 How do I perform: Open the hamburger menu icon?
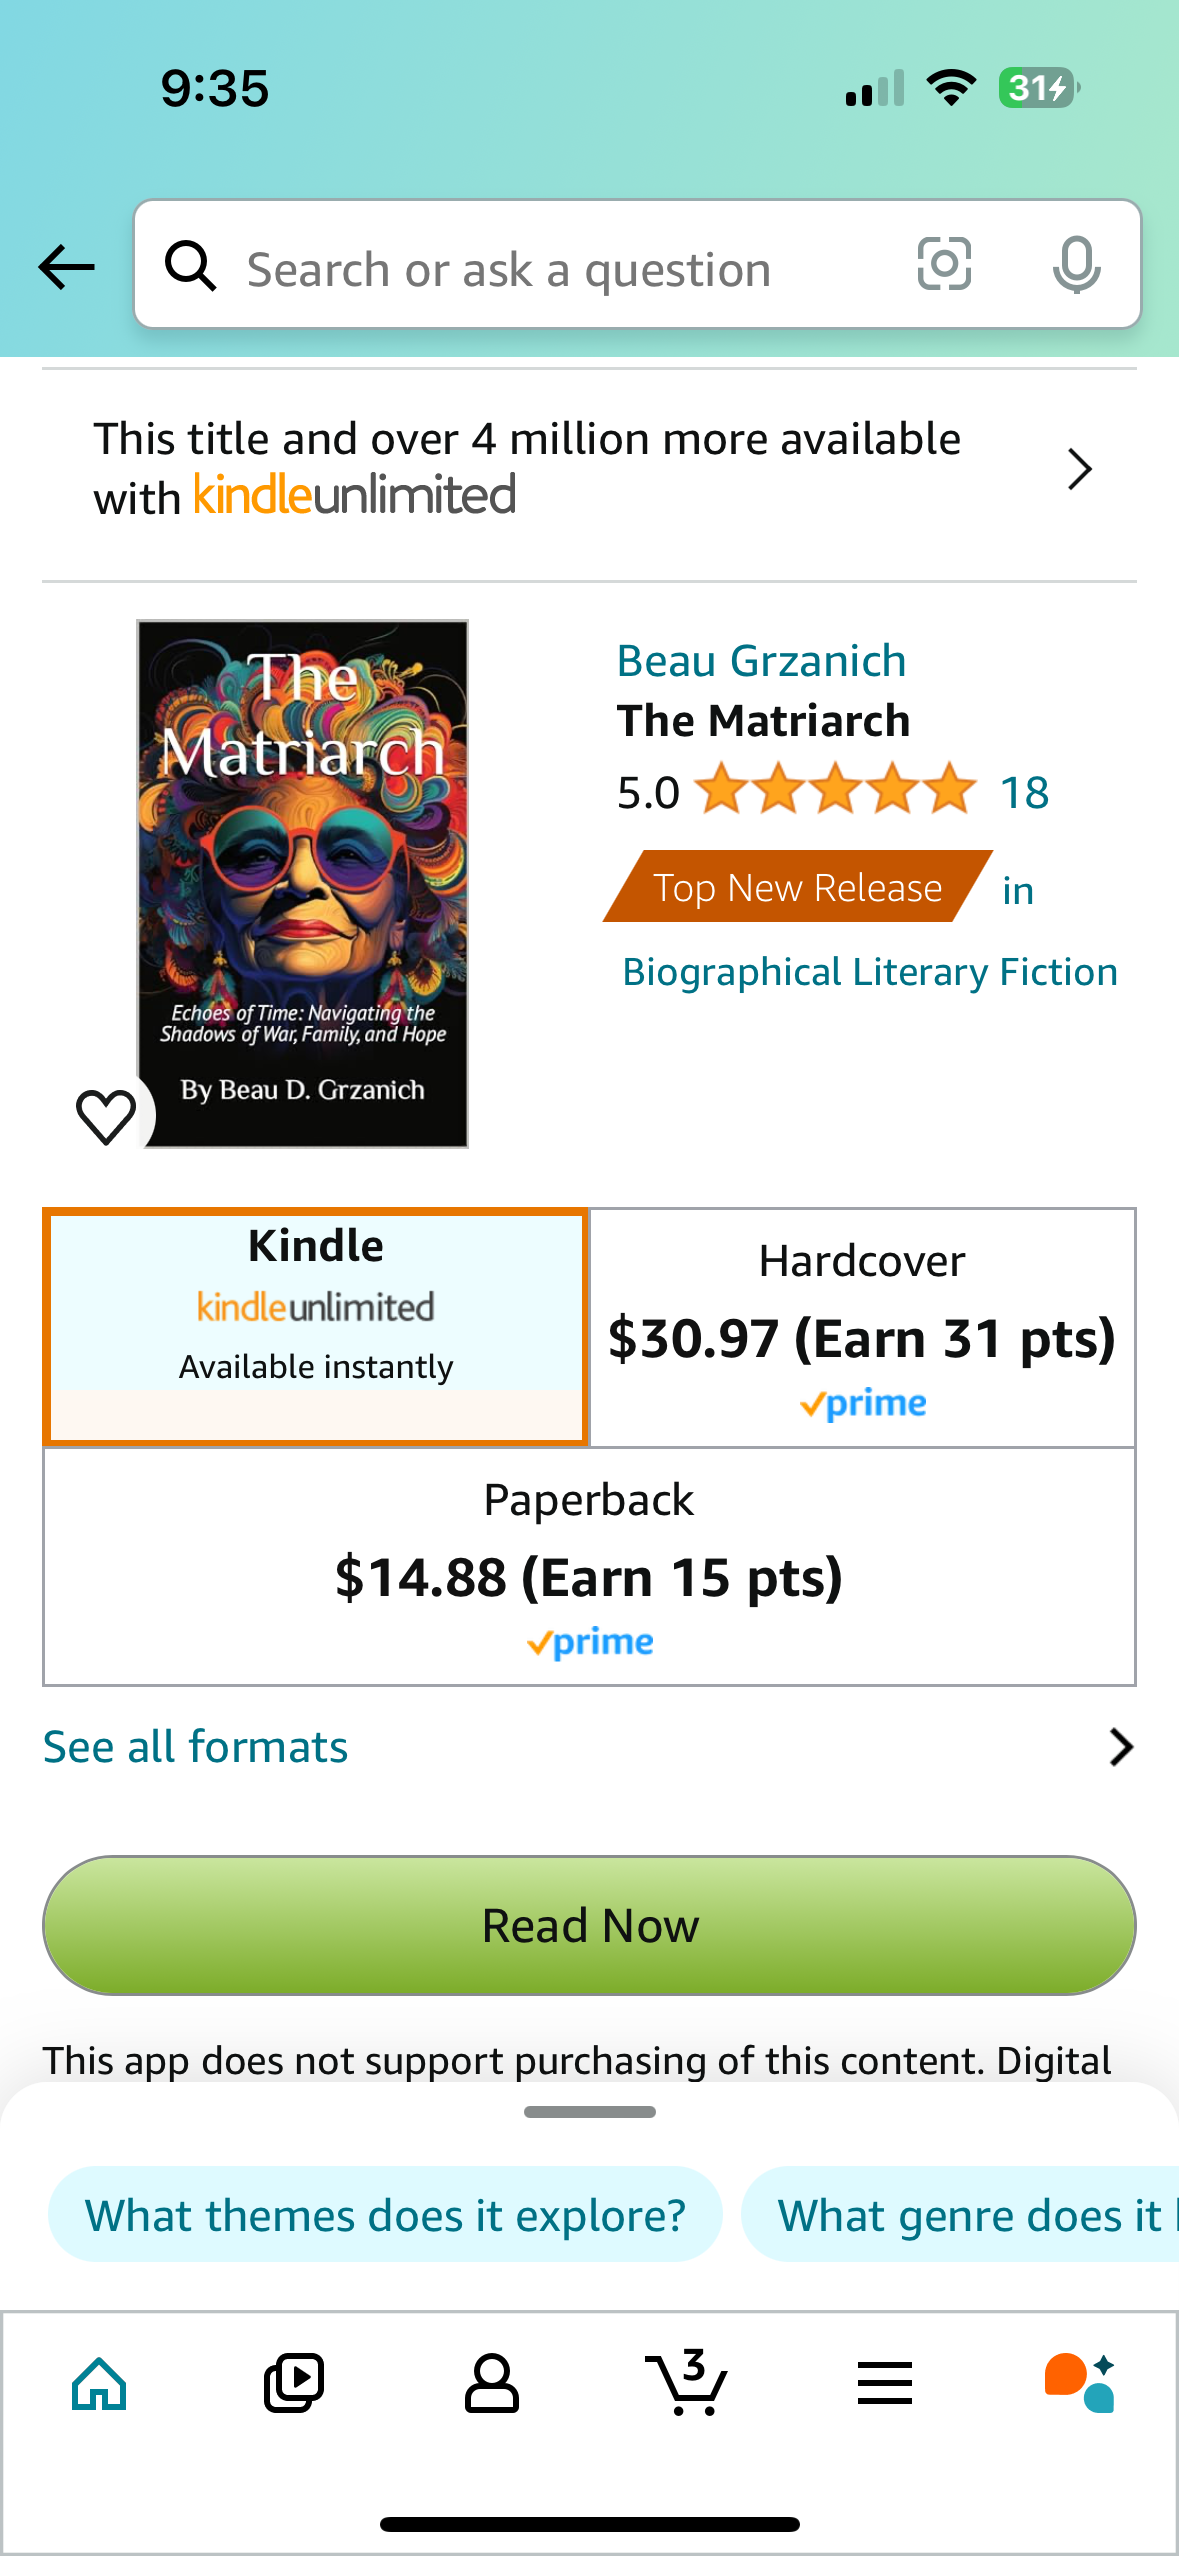click(x=884, y=2384)
